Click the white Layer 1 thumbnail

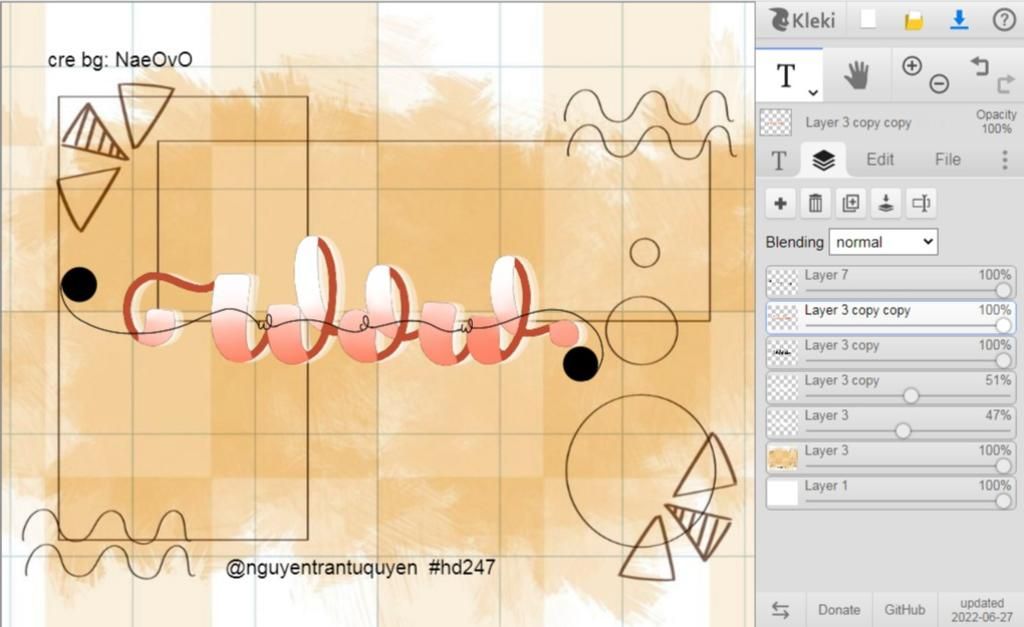pos(782,493)
